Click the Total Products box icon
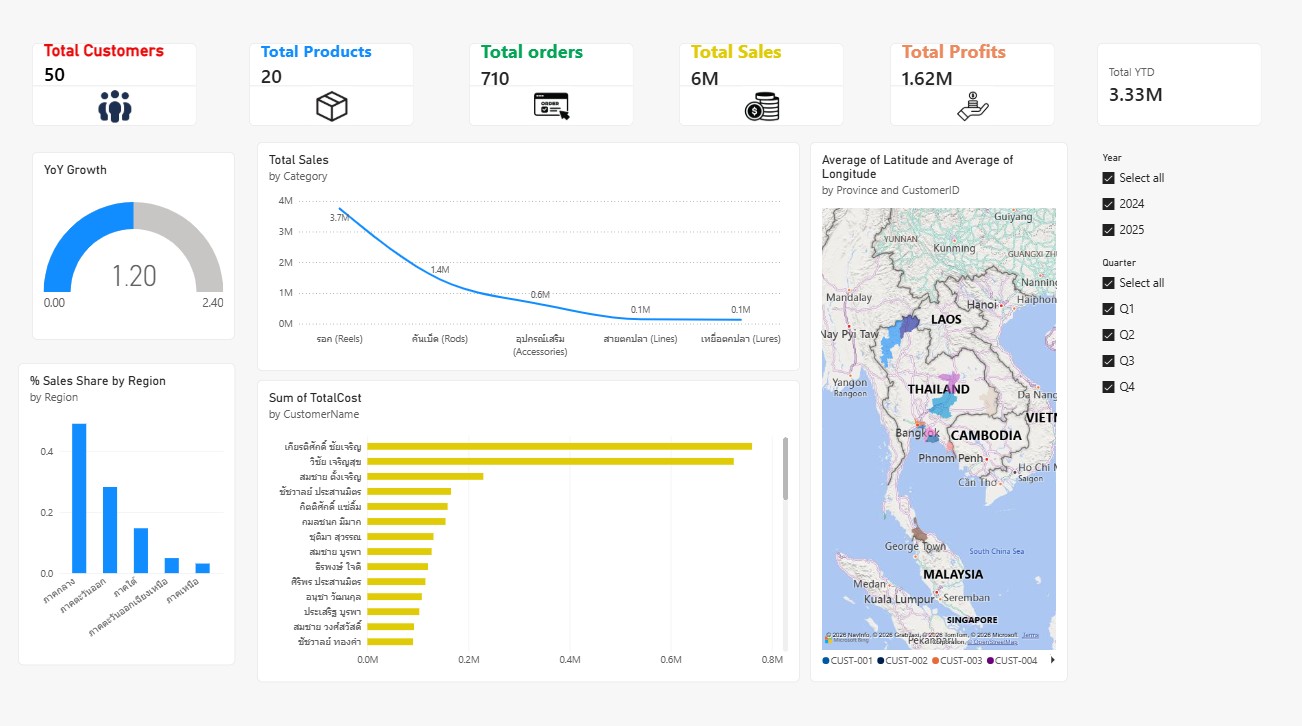 pos(332,106)
